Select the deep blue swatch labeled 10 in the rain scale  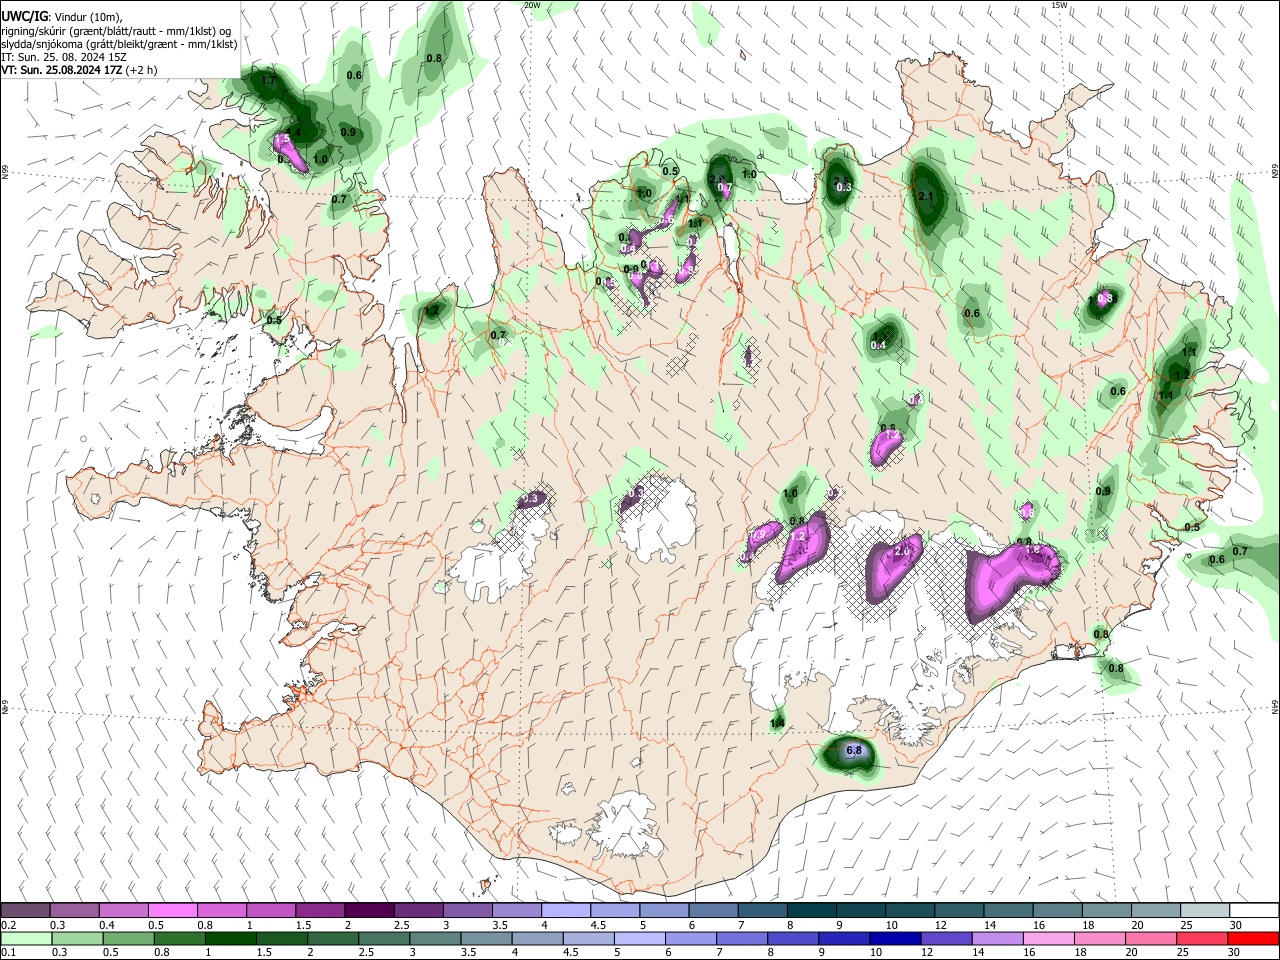pos(895,938)
